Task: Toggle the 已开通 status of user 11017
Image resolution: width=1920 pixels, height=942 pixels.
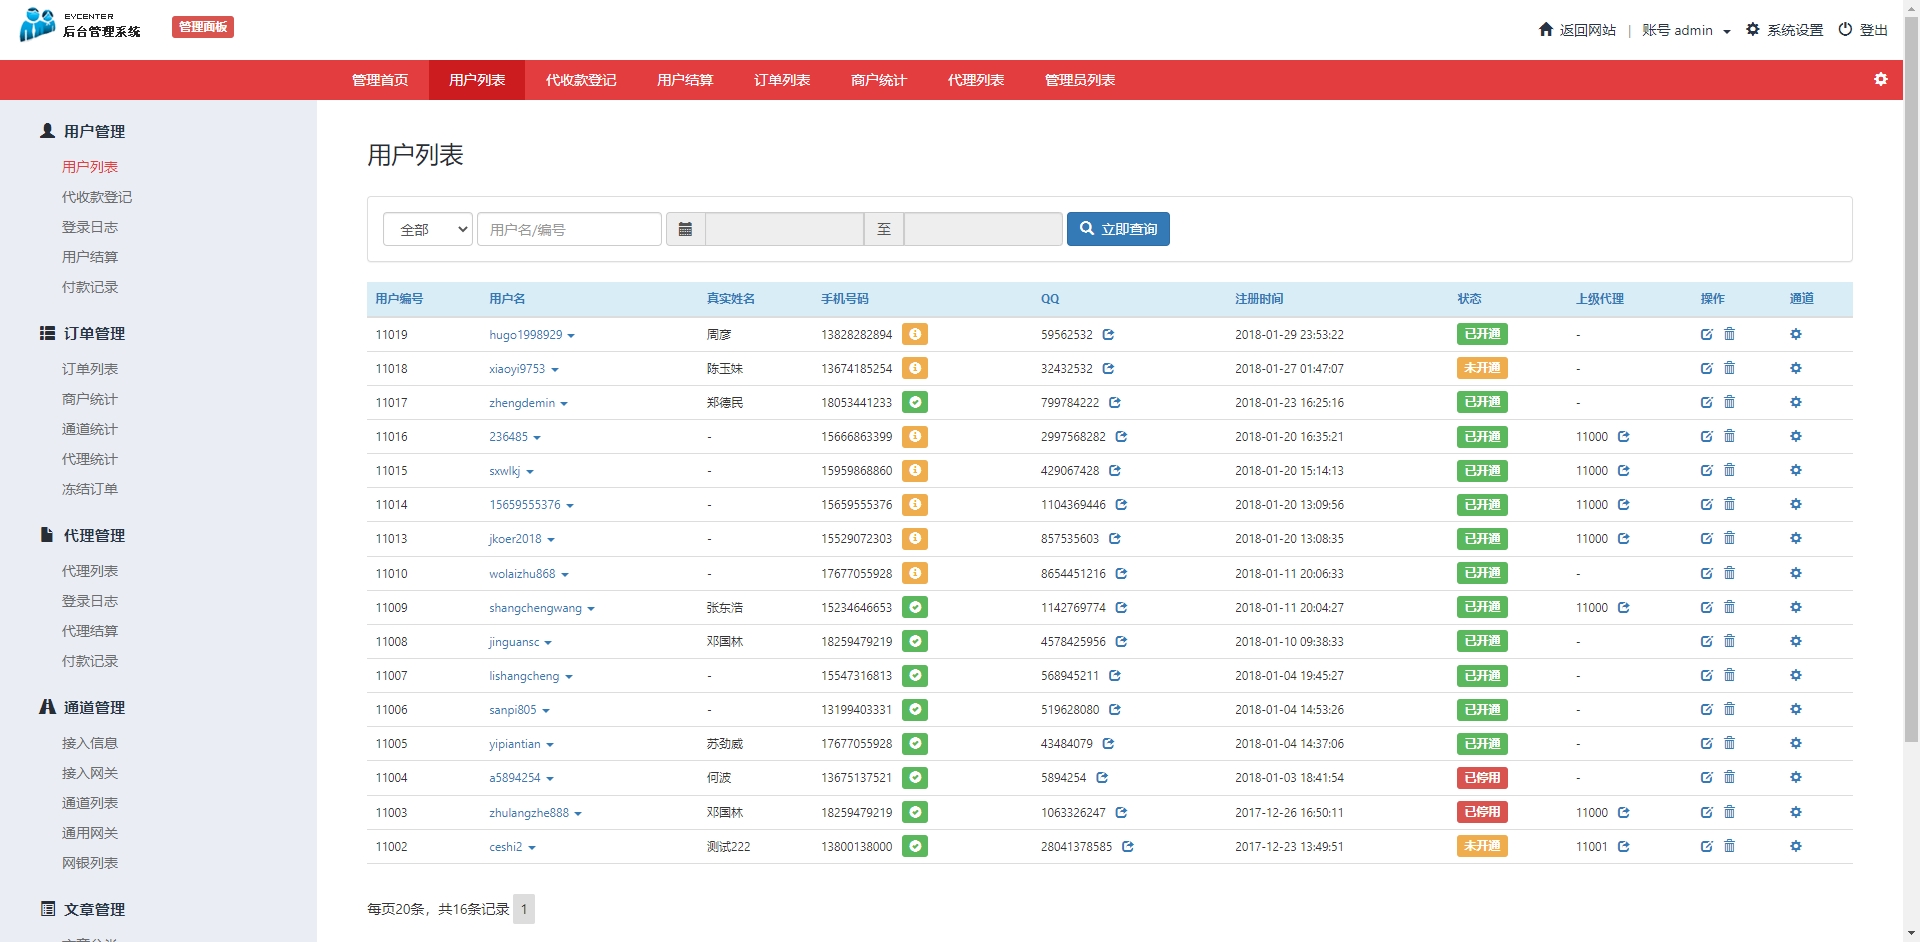Action: coord(1481,403)
